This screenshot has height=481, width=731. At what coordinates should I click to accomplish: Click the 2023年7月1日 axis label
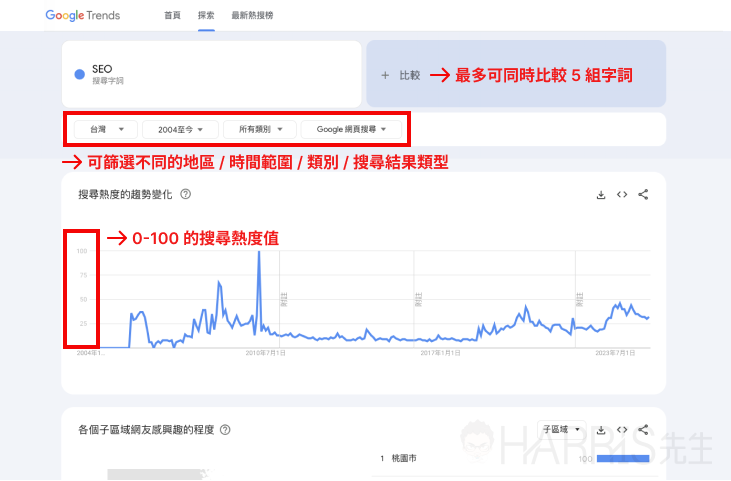pyautogui.click(x=615, y=353)
